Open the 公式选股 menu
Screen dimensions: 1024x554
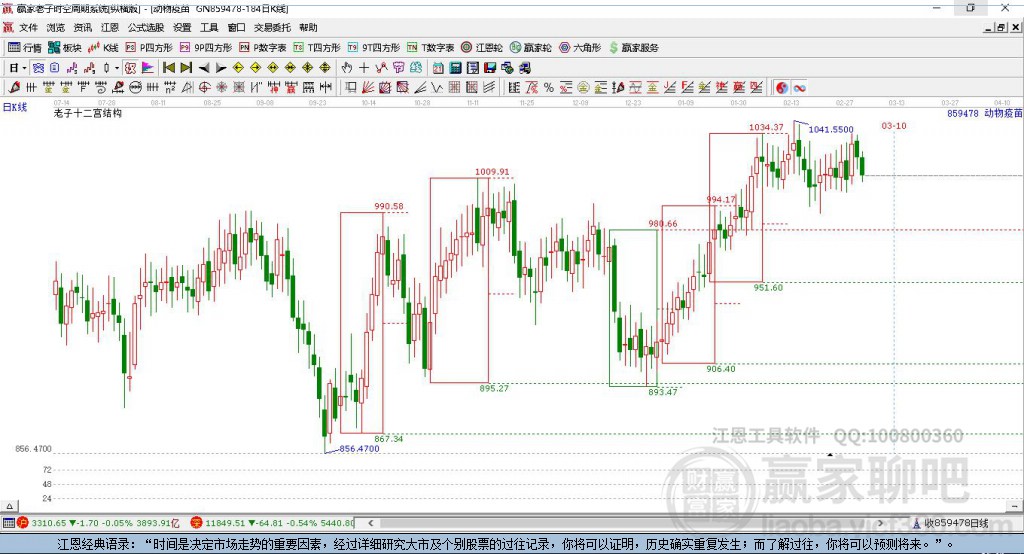(146, 27)
